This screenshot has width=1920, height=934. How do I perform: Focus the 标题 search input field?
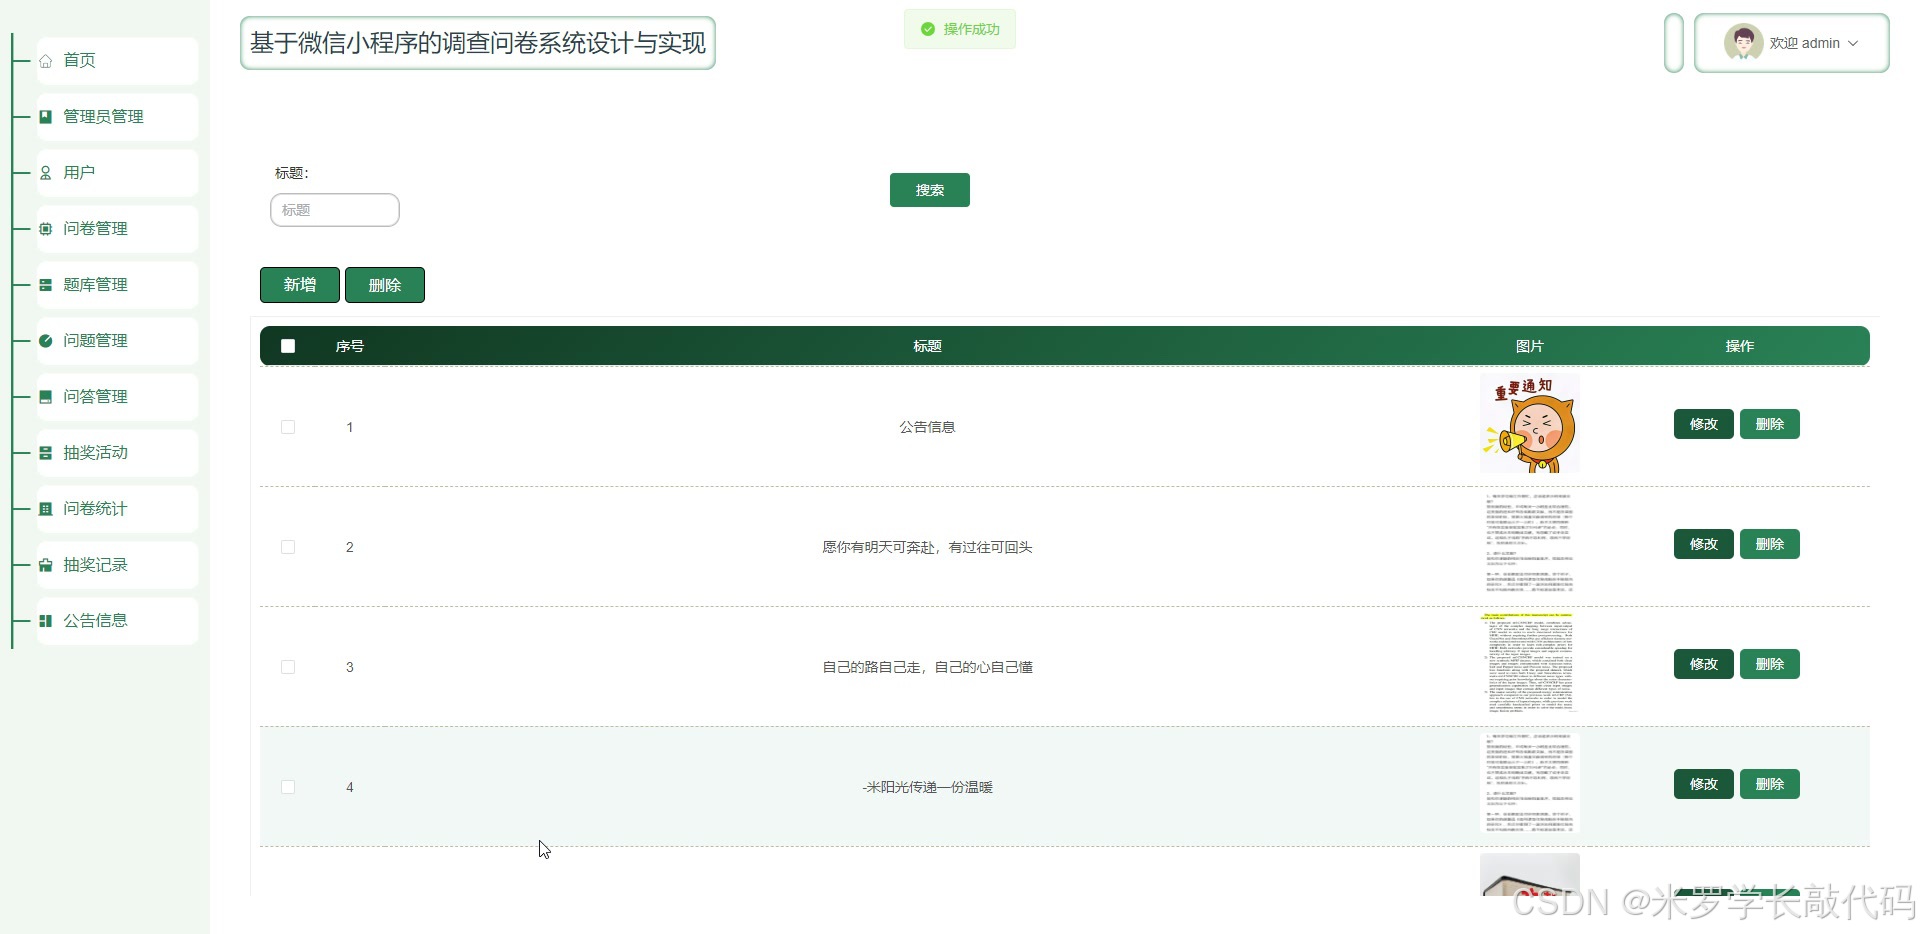point(335,210)
